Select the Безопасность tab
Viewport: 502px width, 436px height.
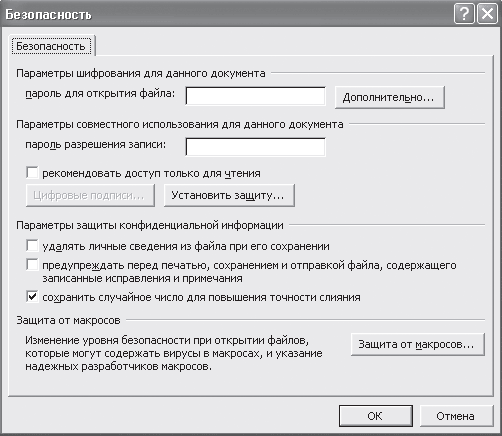[x=51, y=46]
